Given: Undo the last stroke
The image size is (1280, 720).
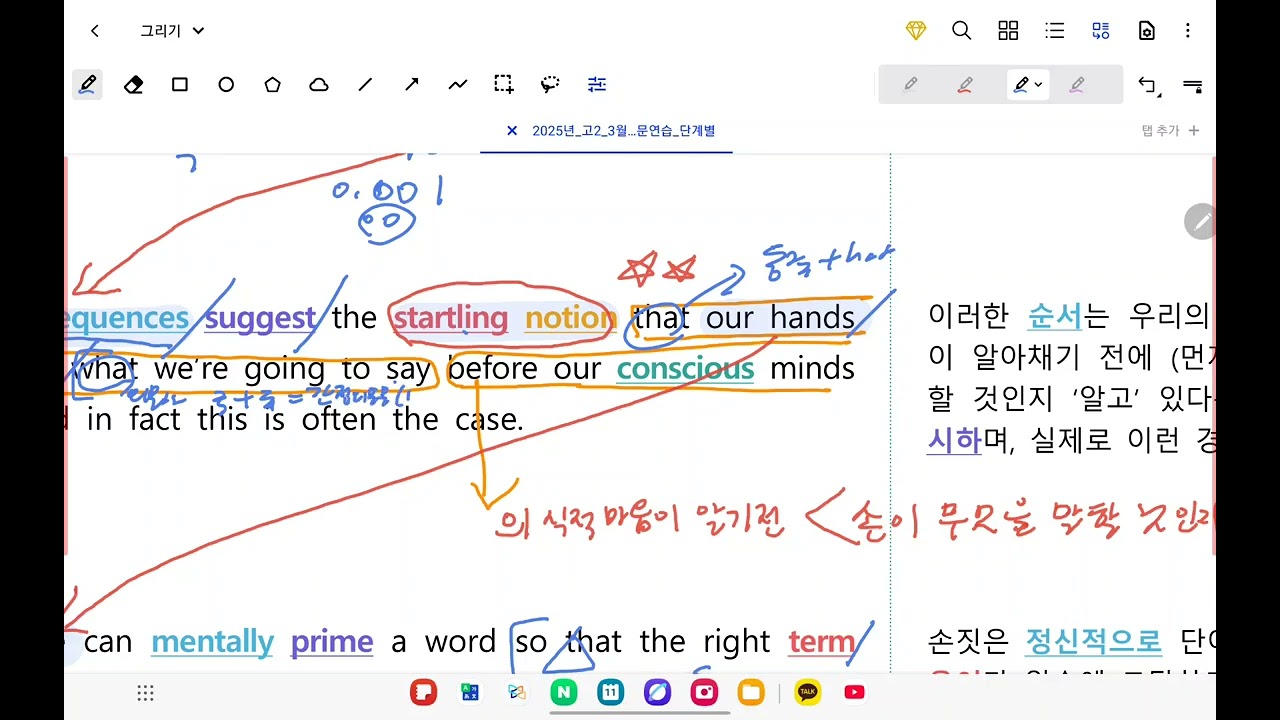Looking at the screenshot, I should coord(1149,86).
